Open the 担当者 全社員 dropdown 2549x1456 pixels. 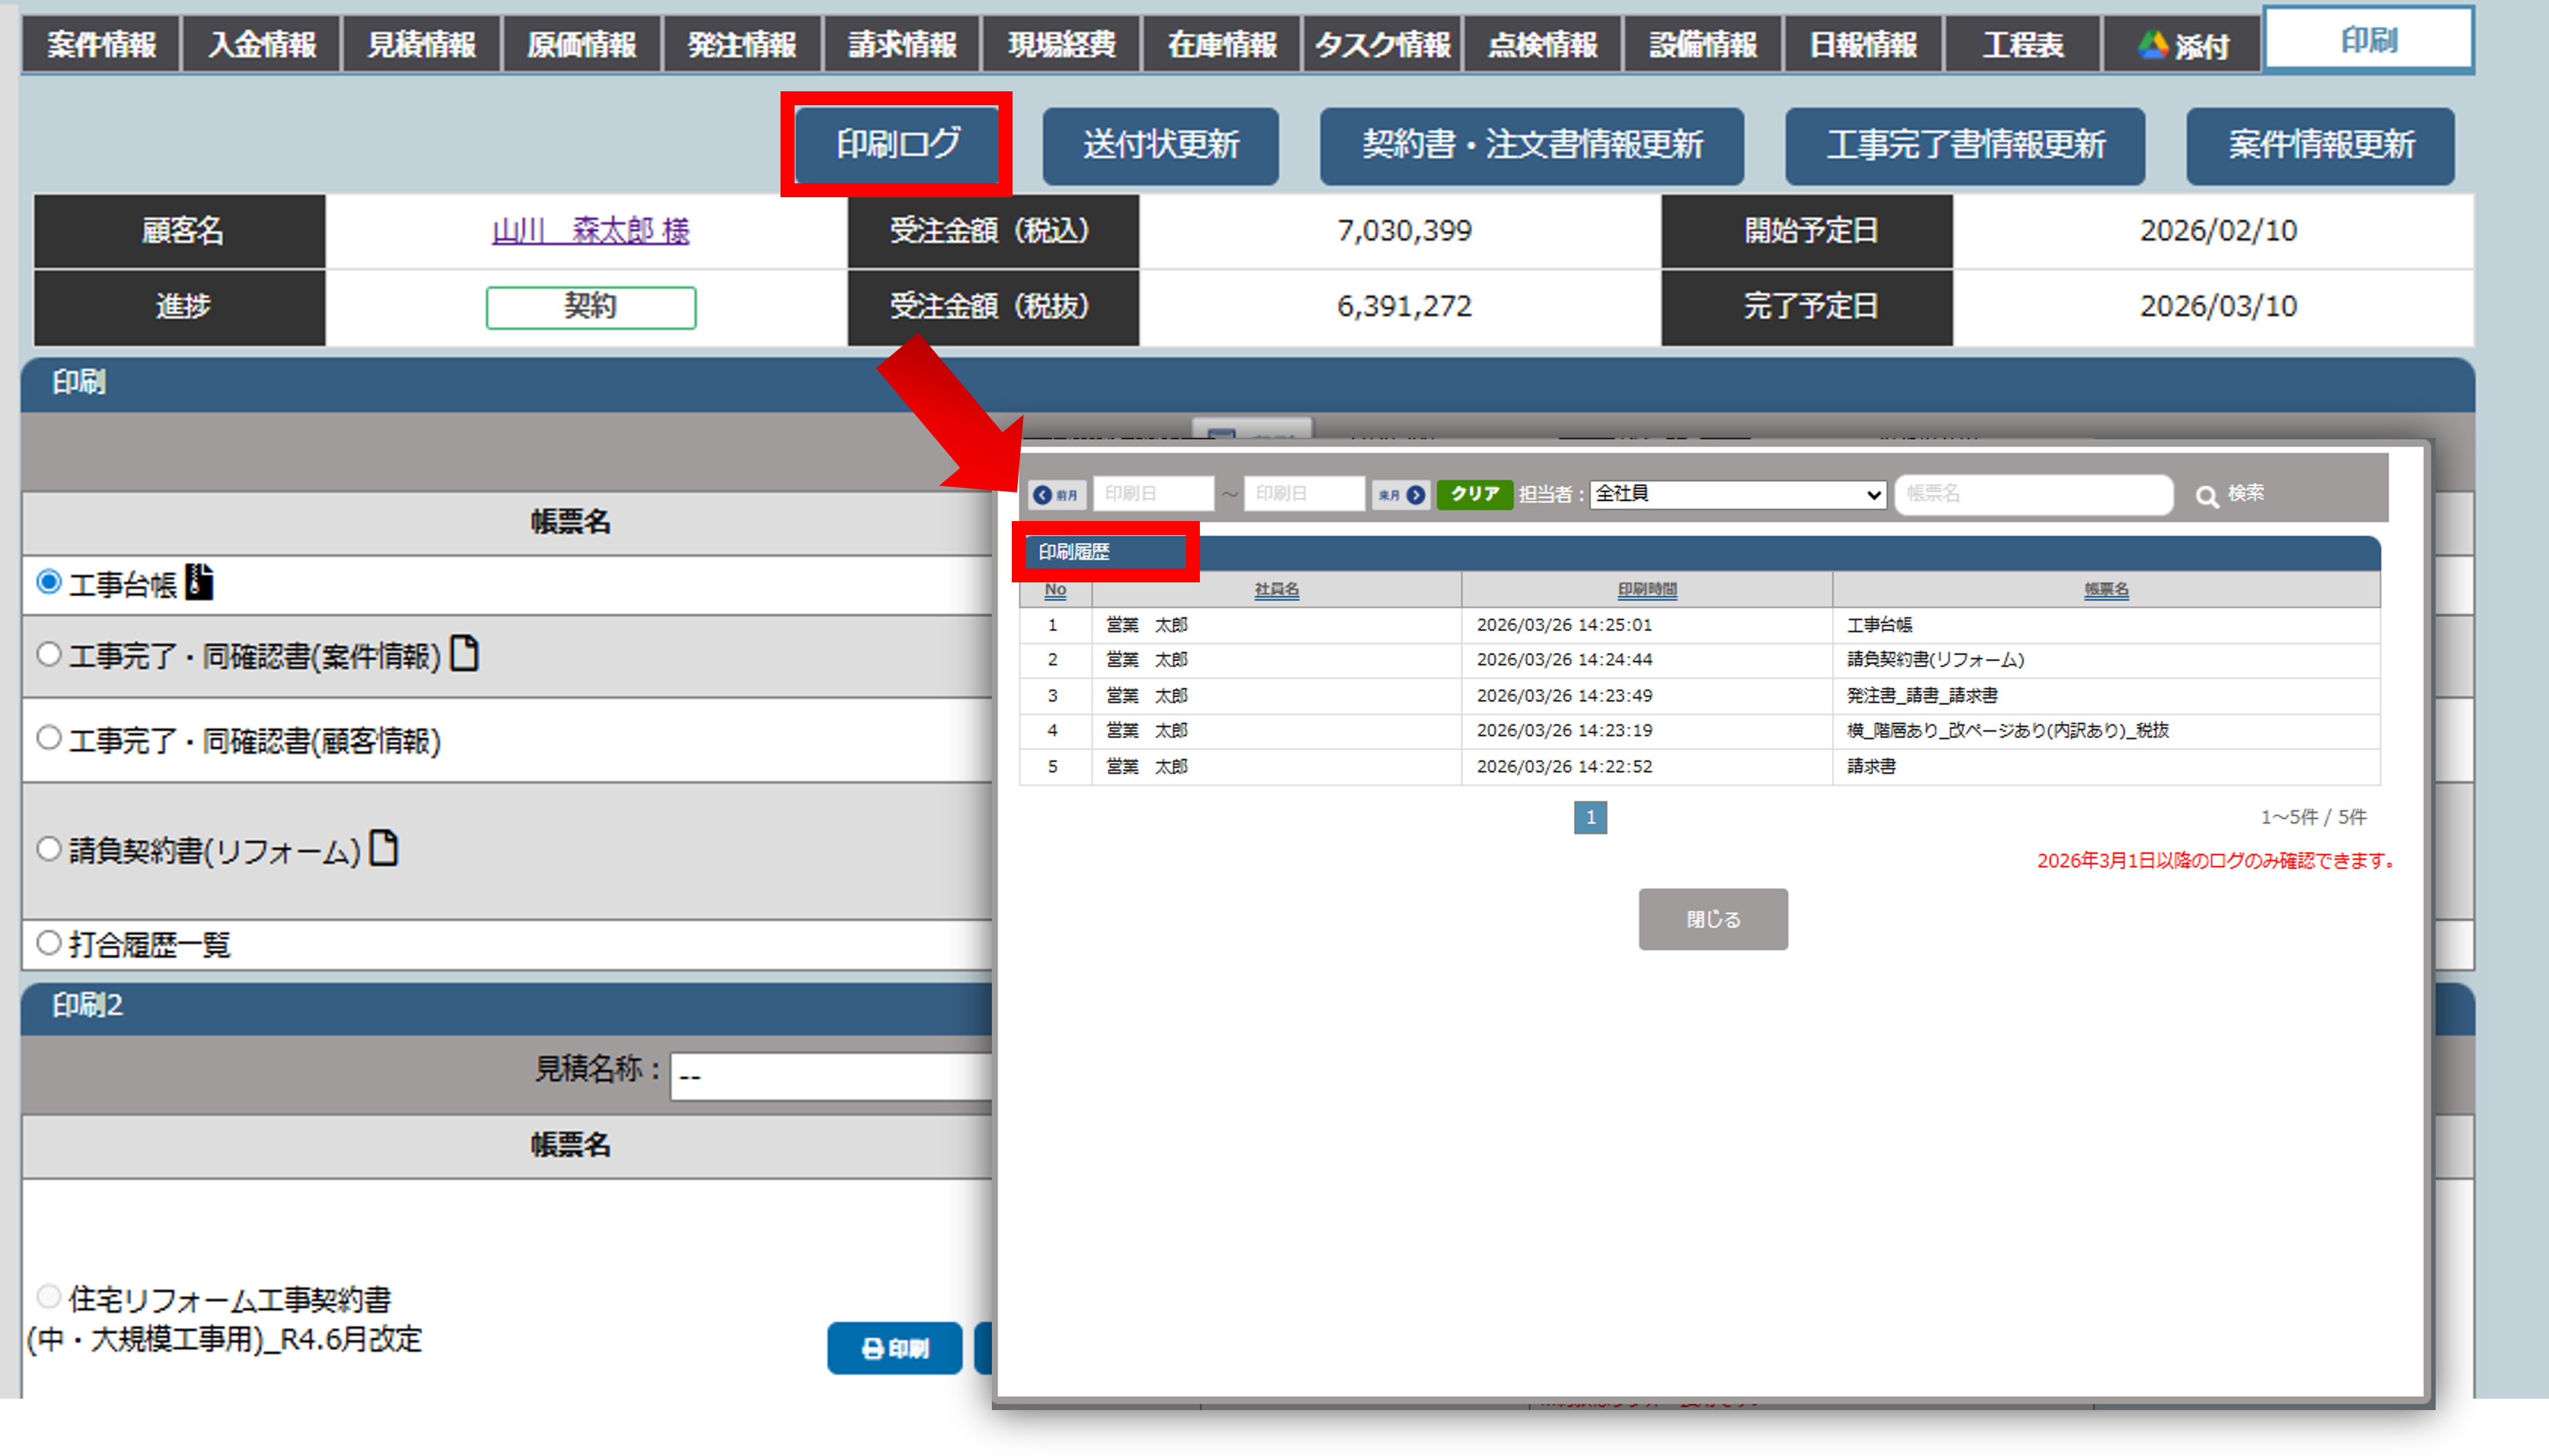pyautogui.click(x=1737, y=494)
